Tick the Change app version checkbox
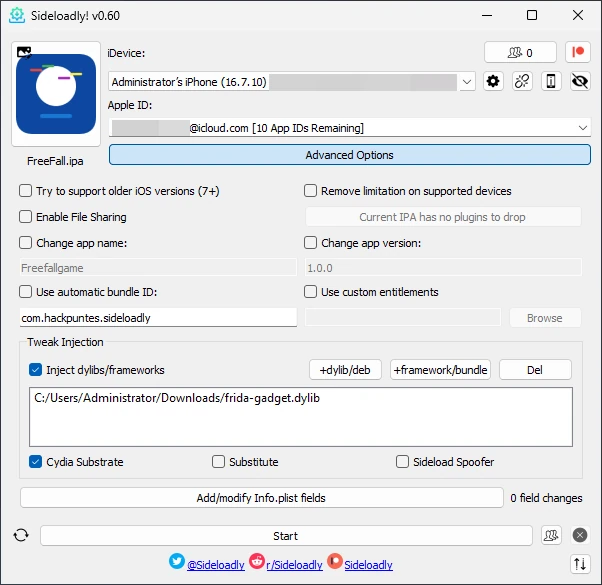Viewport: 602px width, 585px height. click(x=311, y=243)
